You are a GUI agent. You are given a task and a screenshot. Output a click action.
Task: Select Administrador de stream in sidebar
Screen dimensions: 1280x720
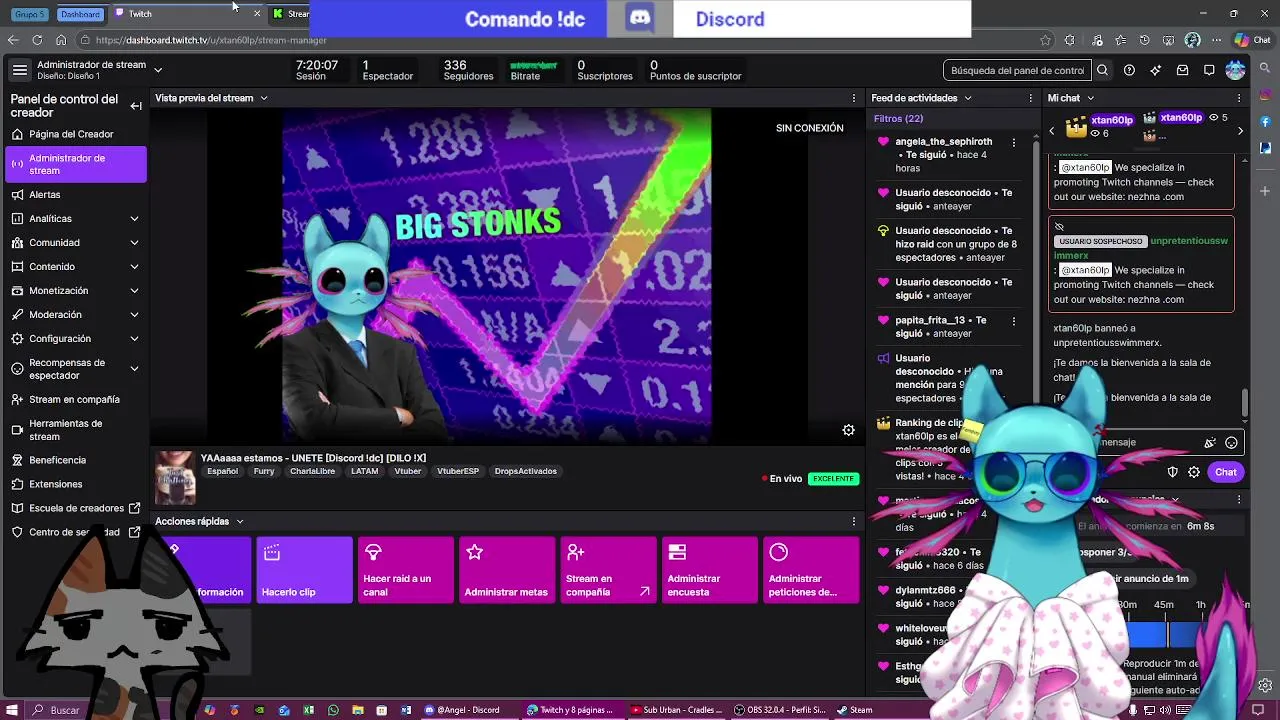pyautogui.click(x=76, y=164)
